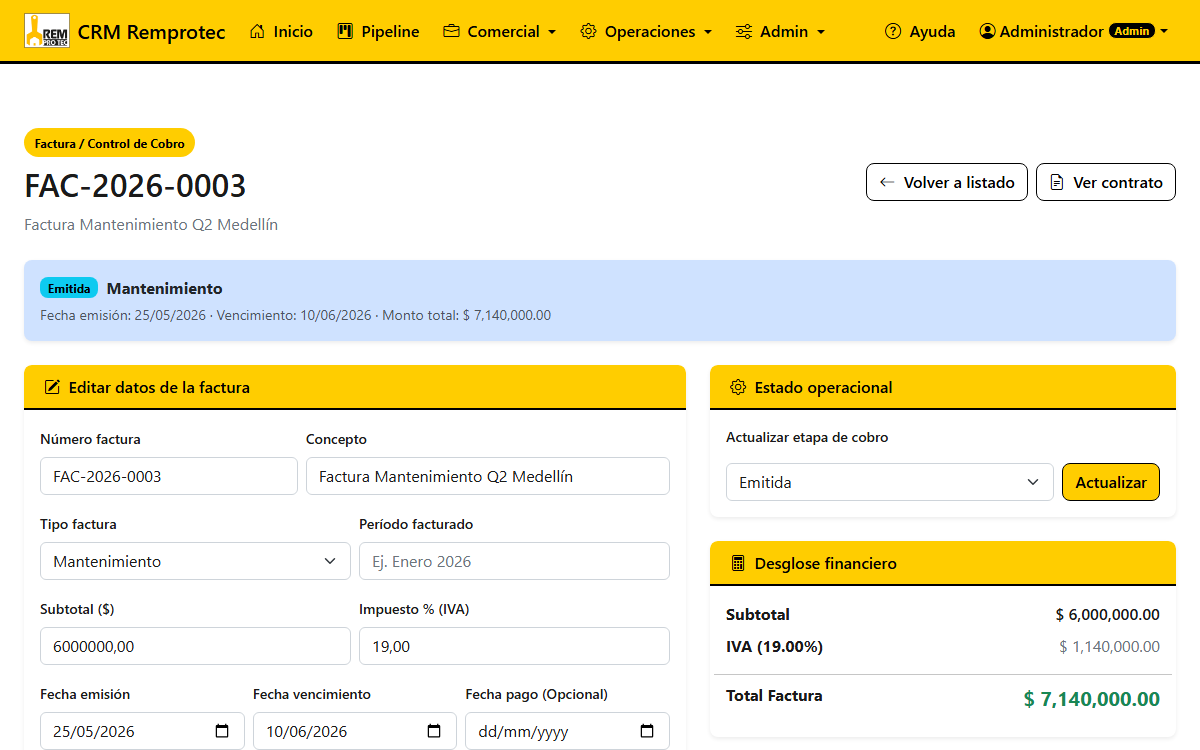Open calendar picker for Fecha pago

647,731
